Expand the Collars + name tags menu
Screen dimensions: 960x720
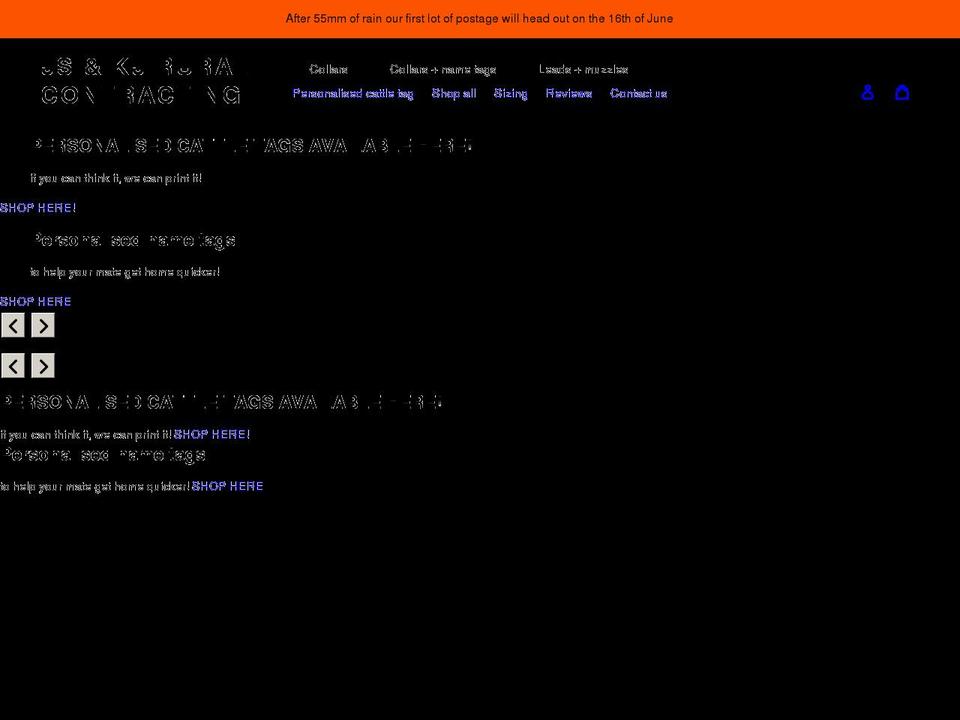point(441,69)
